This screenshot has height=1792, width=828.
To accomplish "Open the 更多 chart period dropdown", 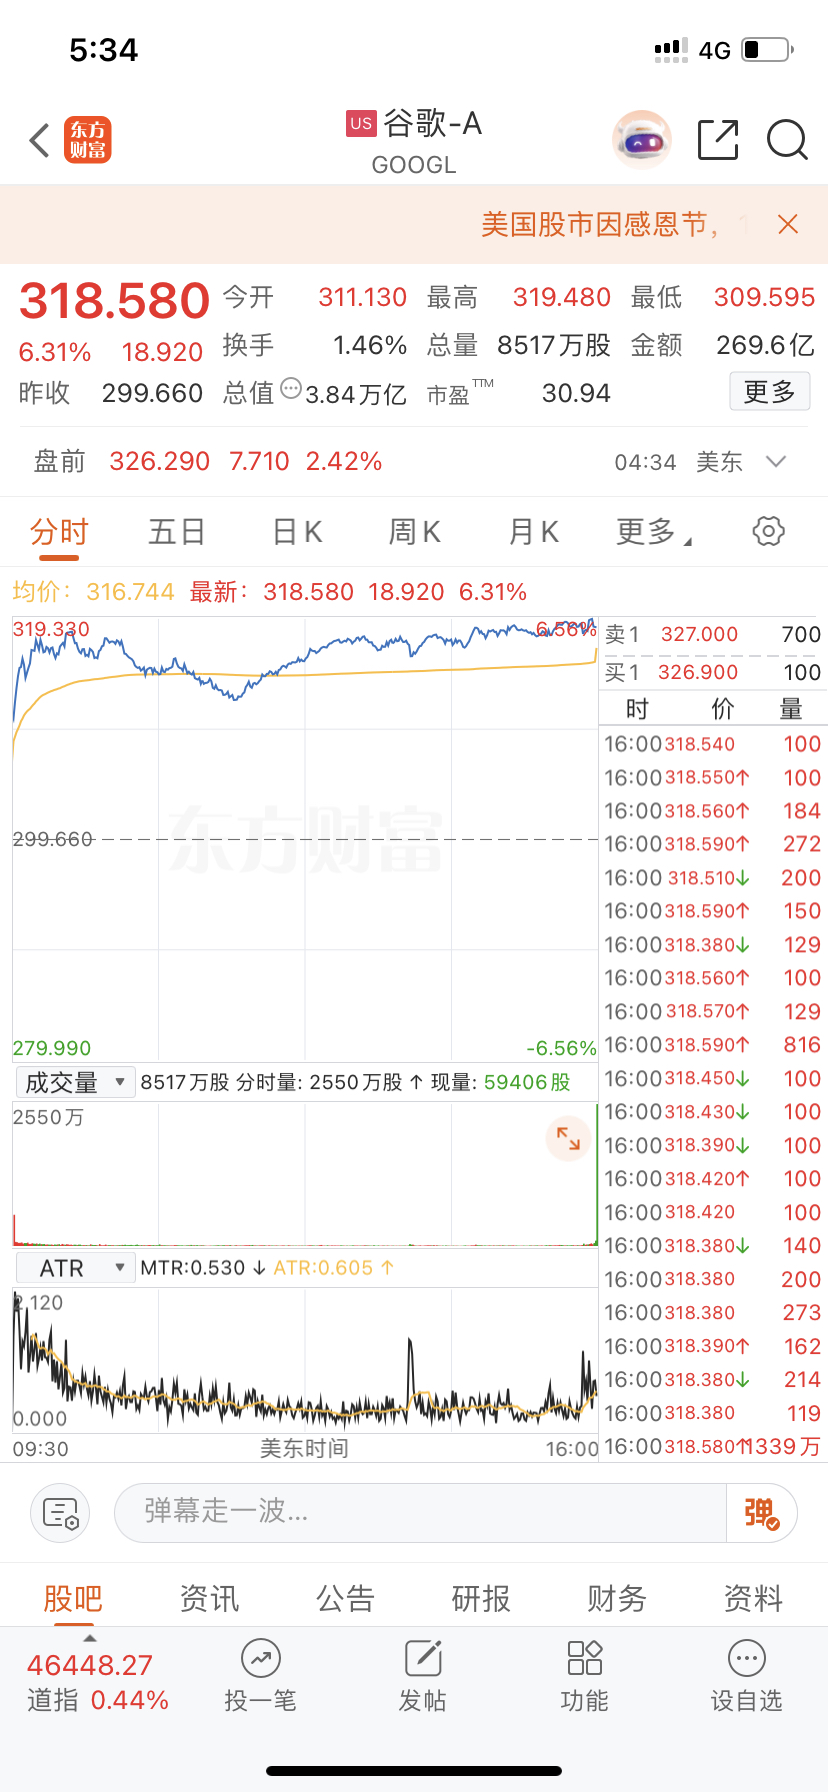I will click(653, 531).
